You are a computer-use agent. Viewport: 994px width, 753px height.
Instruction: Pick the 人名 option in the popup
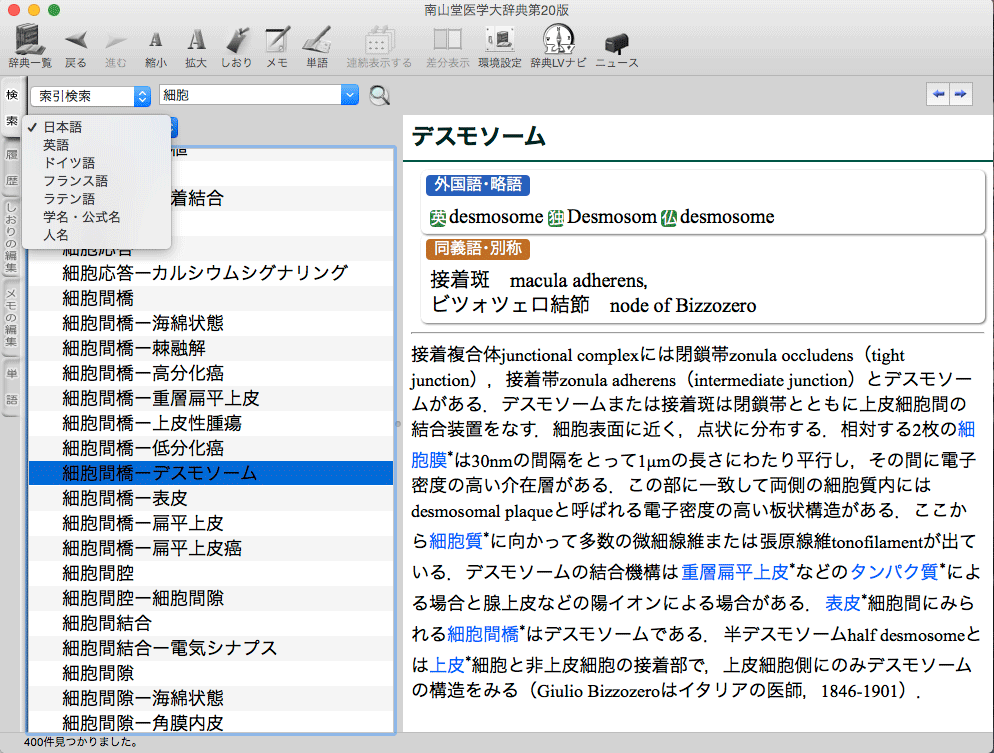point(56,235)
